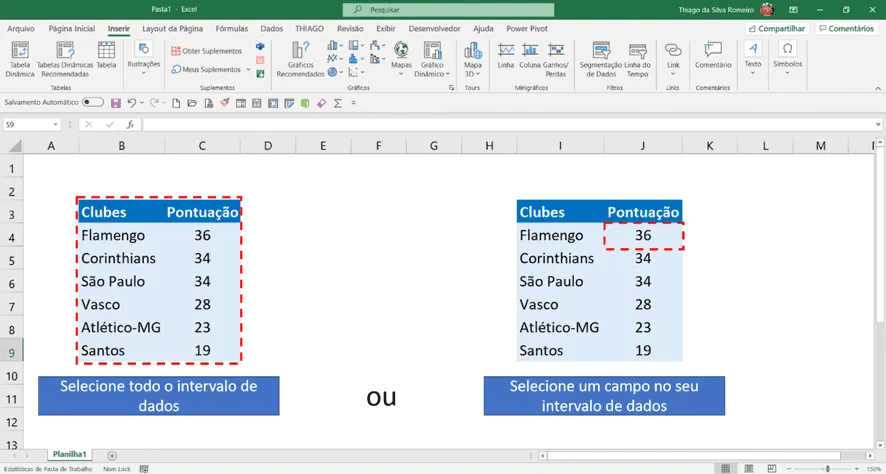Expand the Name Box dropdown
Screen dimensions: 886x474
[x=55, y=124]
